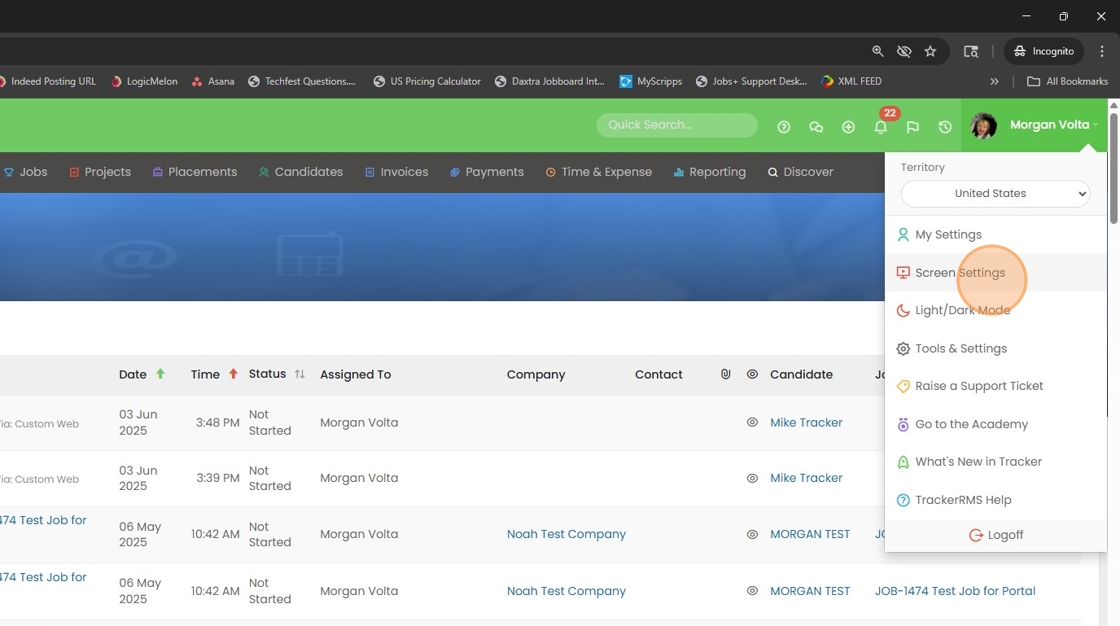Open the Indeed Posting URL bookmark
Viewport: 1120px width, 626px height.
click(x=47, y=81)
